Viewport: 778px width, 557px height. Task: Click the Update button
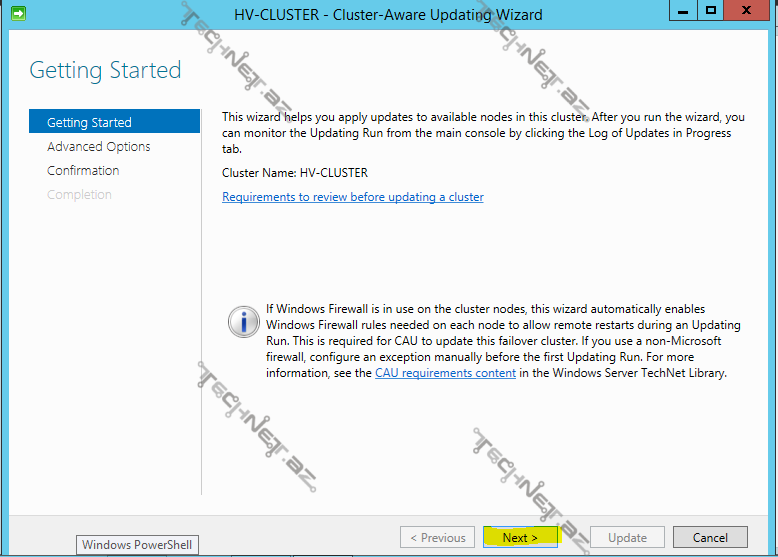[x=627, y=537]
